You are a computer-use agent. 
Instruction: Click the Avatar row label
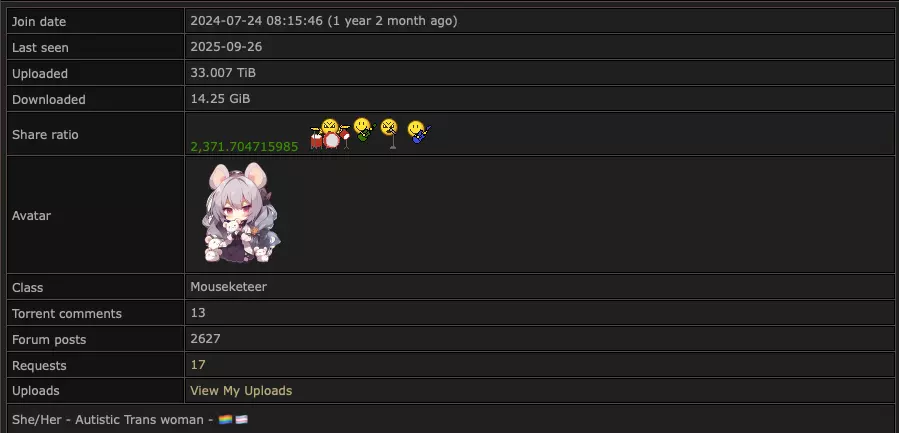32,216
